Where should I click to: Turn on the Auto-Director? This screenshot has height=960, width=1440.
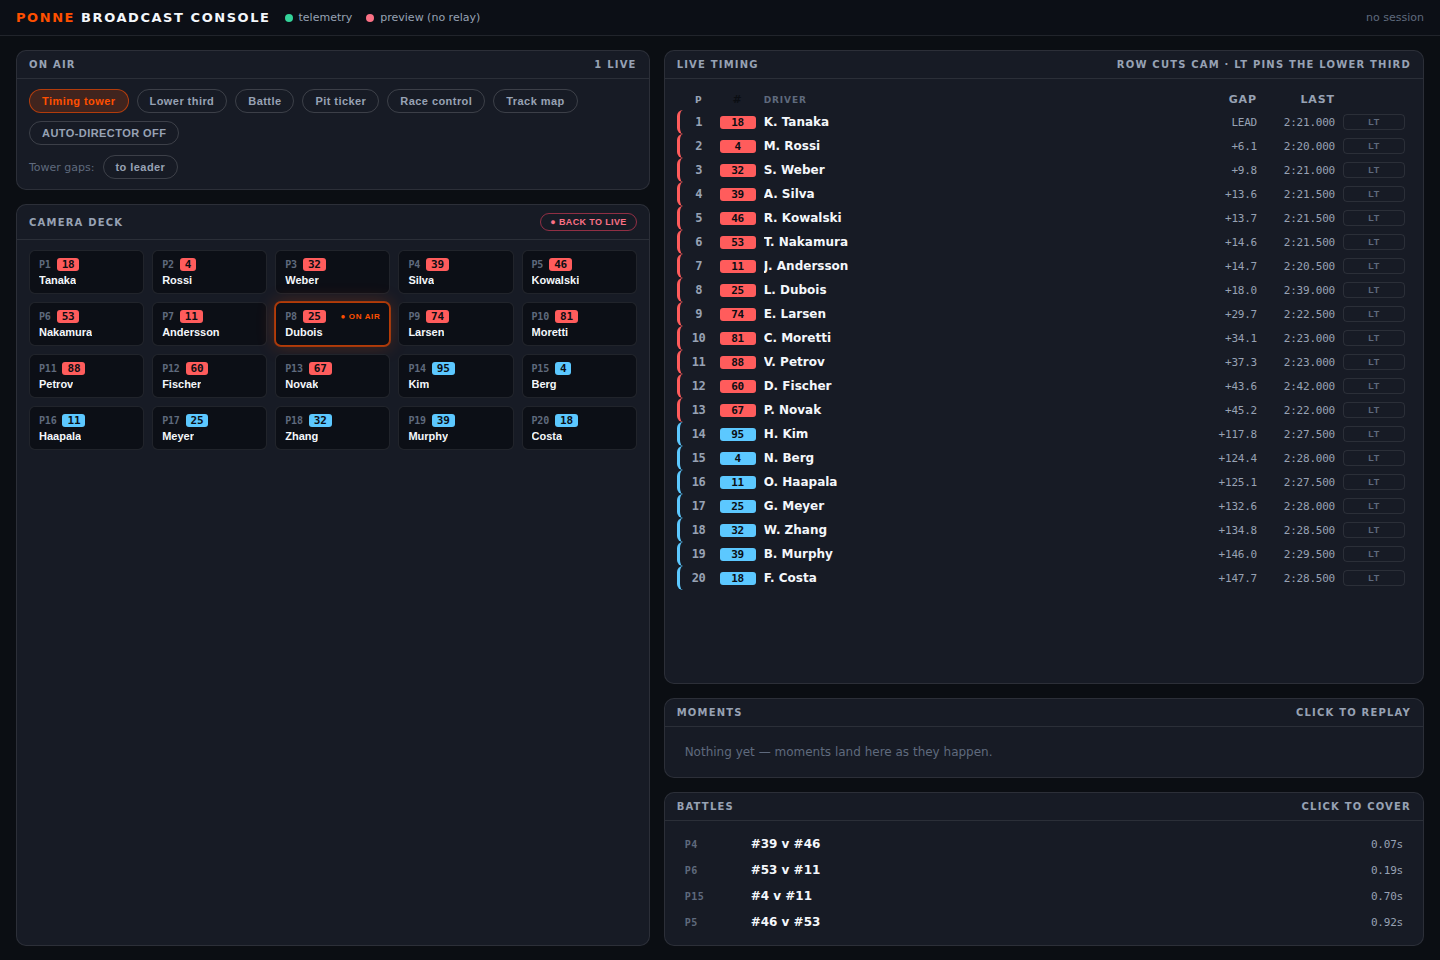click(x=104, y=133)
